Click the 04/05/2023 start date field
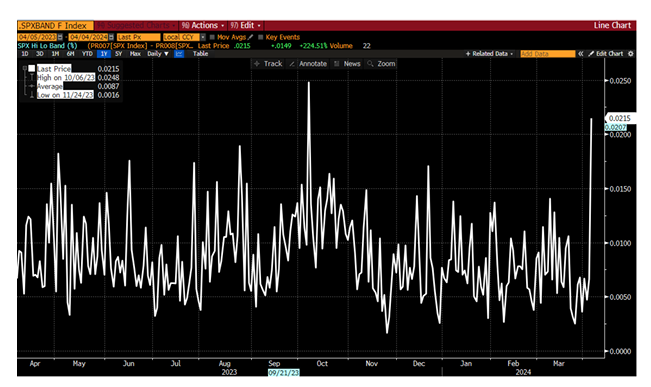This screenshot has height=387, width=651. coord(37,37)
